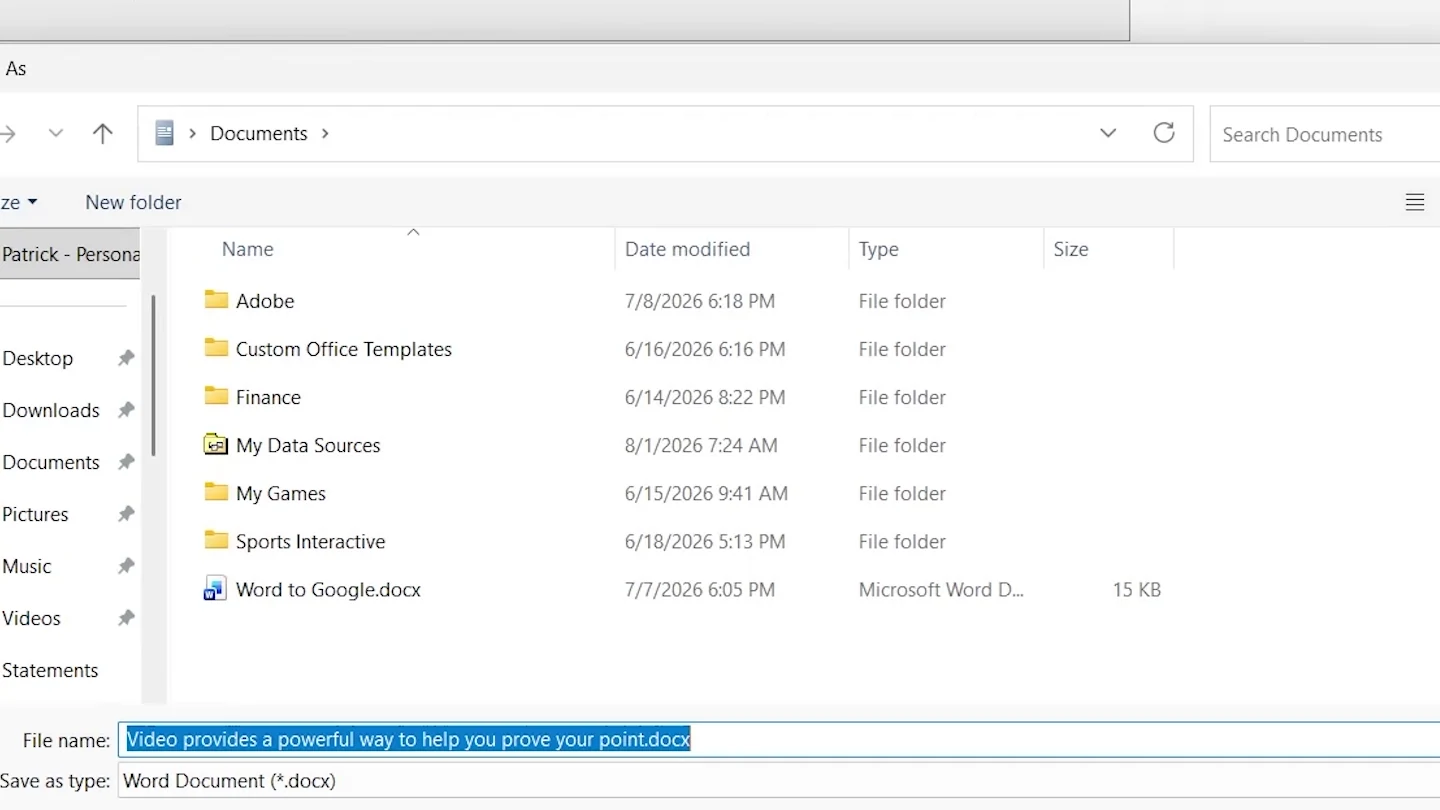Viewport: 1440px width, 810px height.
Task: Click the pin icon next to Downloads
Action: point(126,410)
